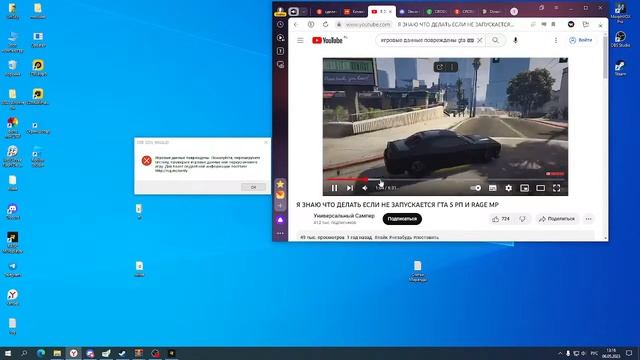Image resolution: width=640 pixels, height=360 pixels.
Task: Open taskbar search magnifier
Action: click(x=24, y=353)
